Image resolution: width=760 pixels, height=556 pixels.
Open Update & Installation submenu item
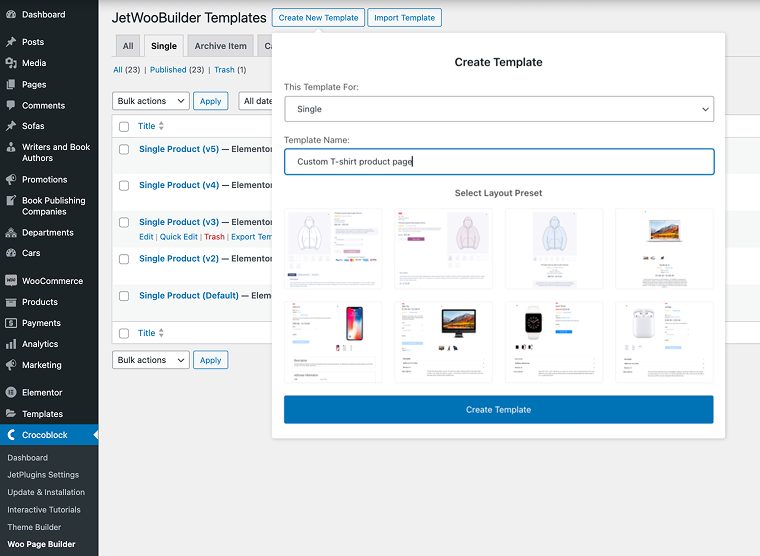(46, 492)
